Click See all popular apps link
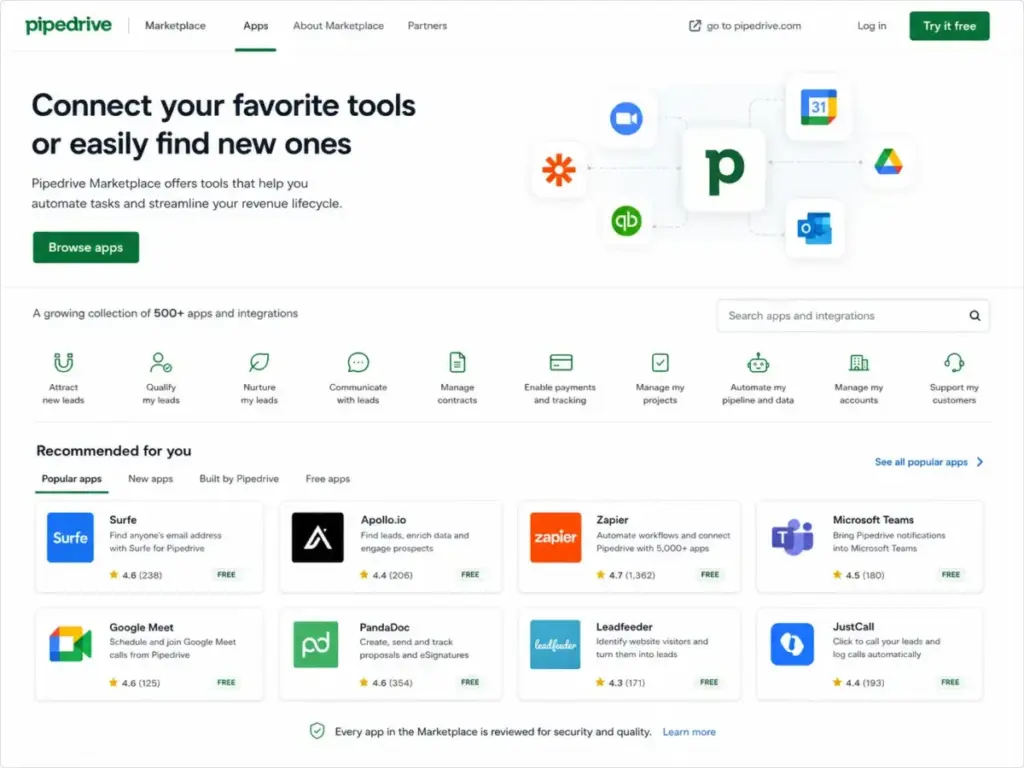This screenshot has height=768, width=1024. point(921,462)
